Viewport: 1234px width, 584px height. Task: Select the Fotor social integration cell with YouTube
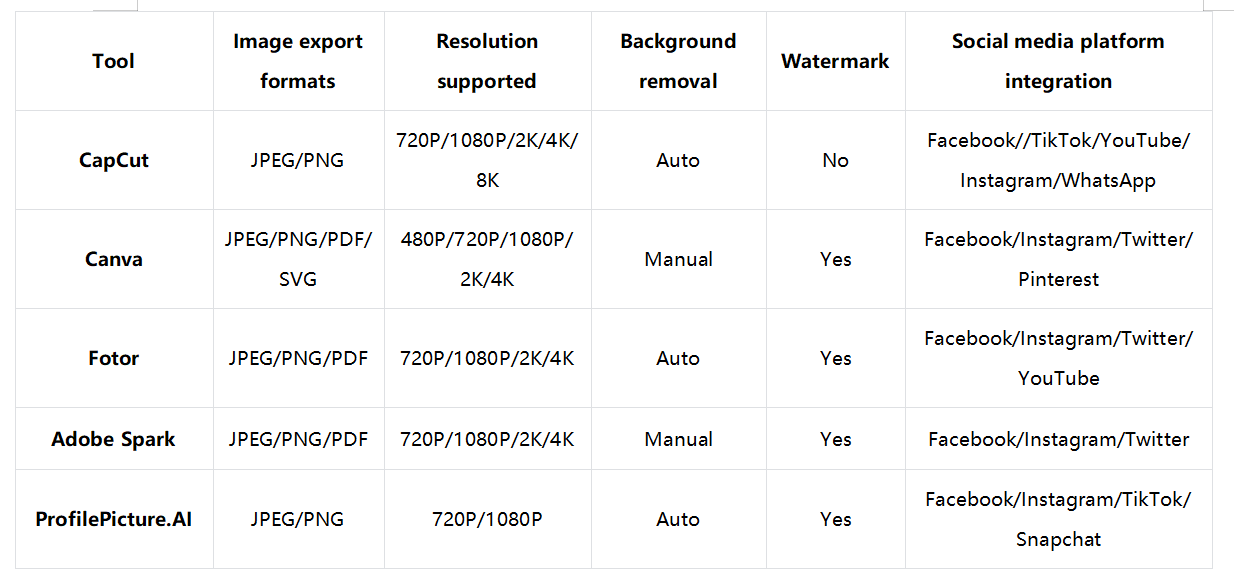click(x=1058, y=358)
